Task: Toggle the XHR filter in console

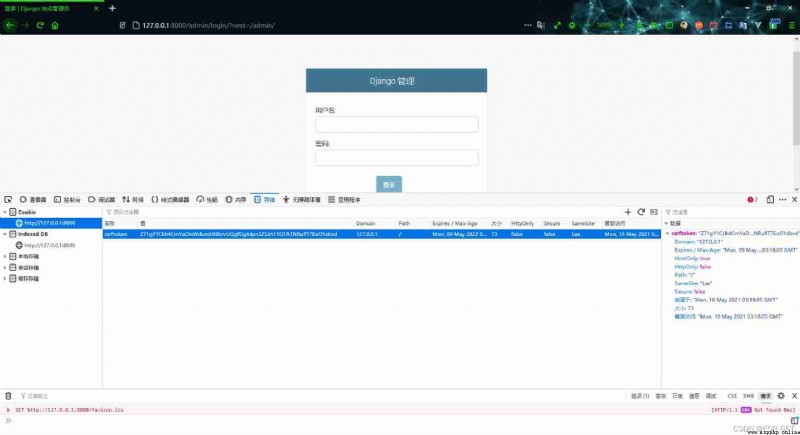Action: click(748, 396)
